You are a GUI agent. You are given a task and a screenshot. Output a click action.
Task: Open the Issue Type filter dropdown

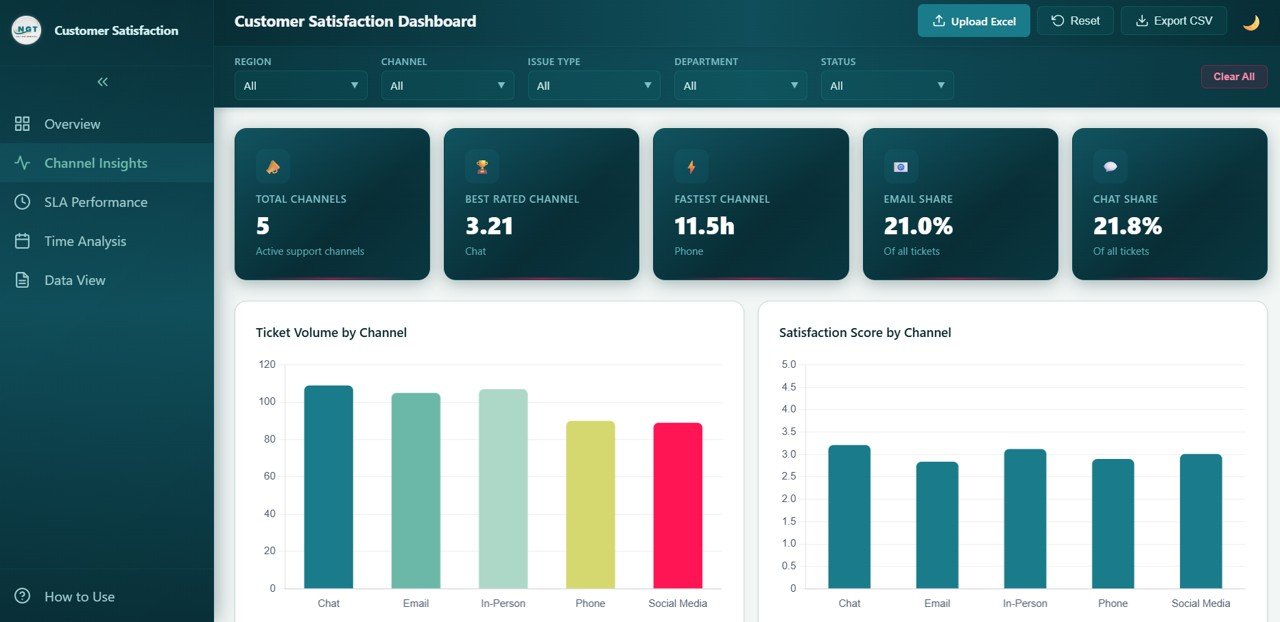click(593, 85)
